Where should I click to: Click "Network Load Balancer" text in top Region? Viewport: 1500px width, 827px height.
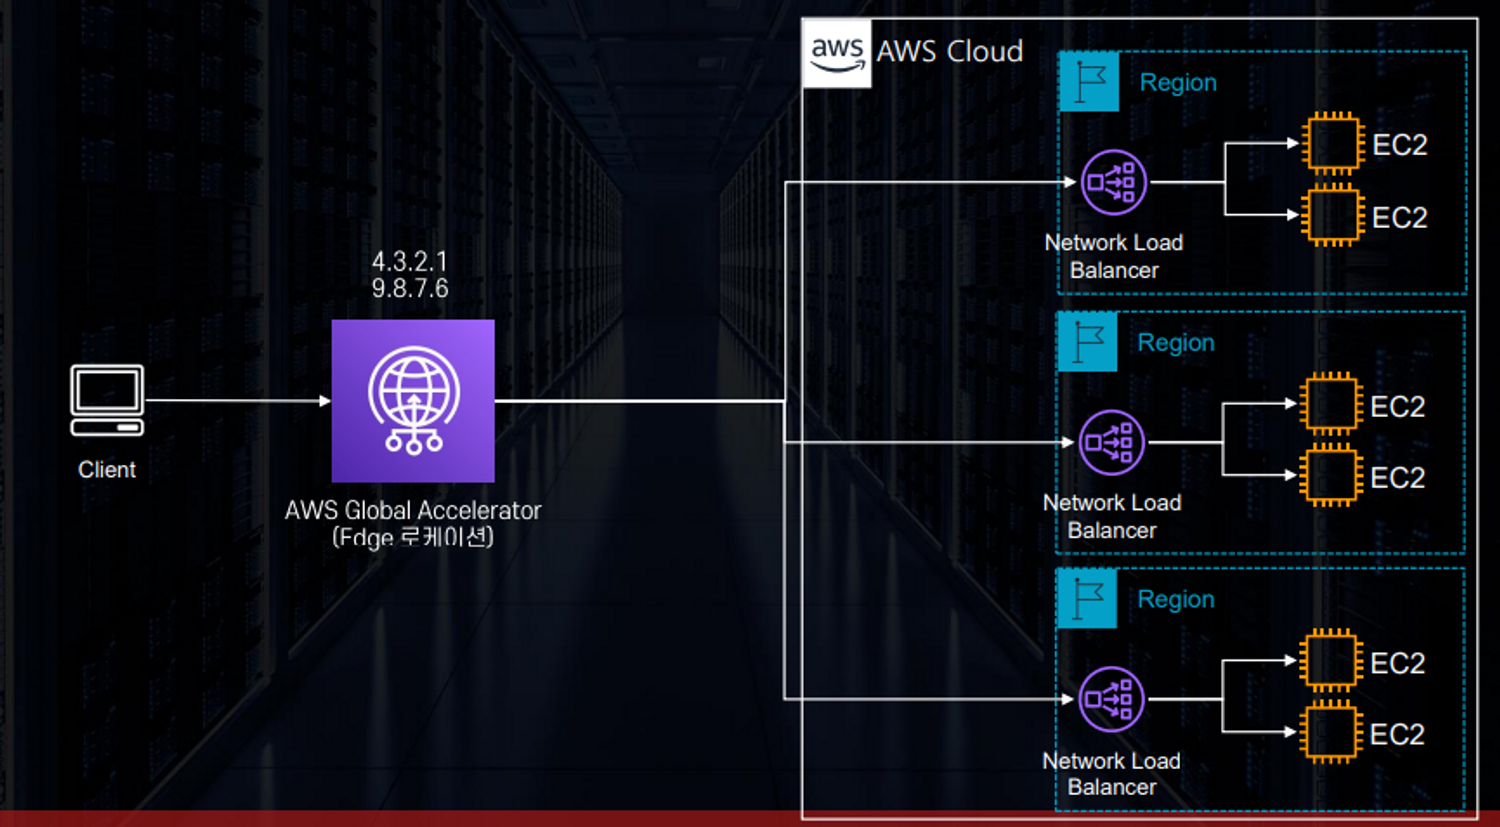[1114, 256]
